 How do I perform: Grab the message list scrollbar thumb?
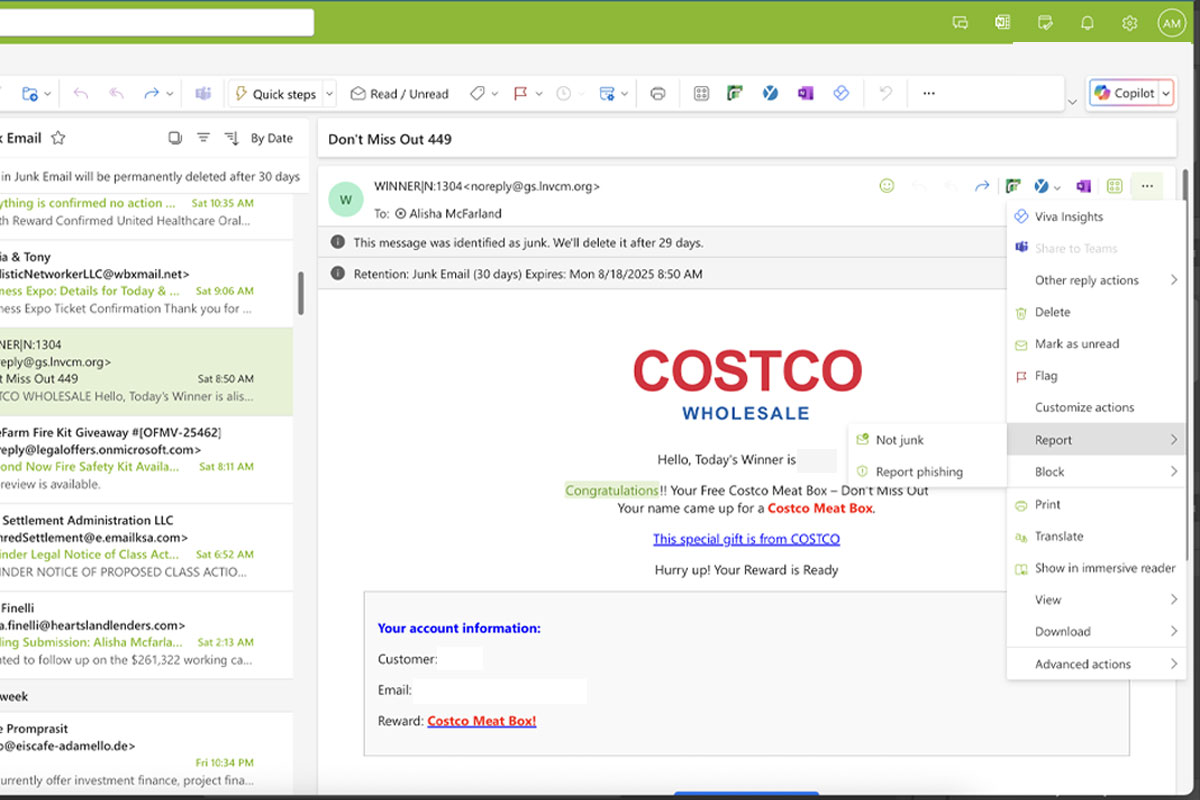pos(301,293)
